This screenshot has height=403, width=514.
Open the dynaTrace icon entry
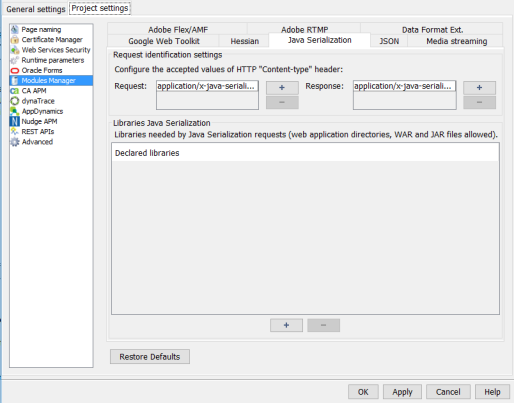(x=15, y=101)
